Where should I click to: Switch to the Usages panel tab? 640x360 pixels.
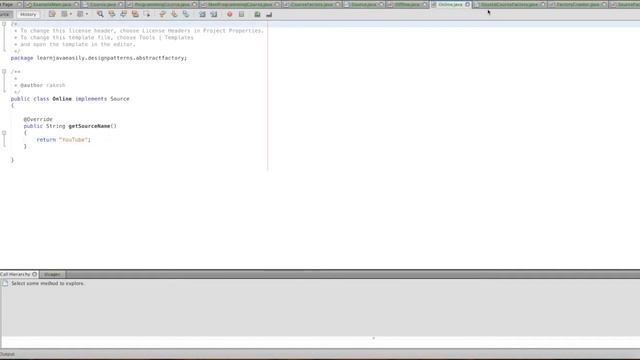pos(52,274)
